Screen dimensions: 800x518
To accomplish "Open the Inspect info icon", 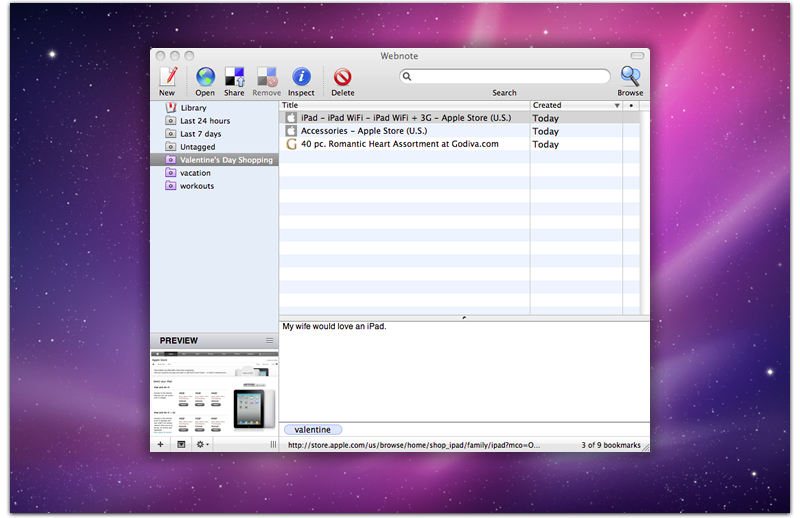I will (x=301, y=77).
